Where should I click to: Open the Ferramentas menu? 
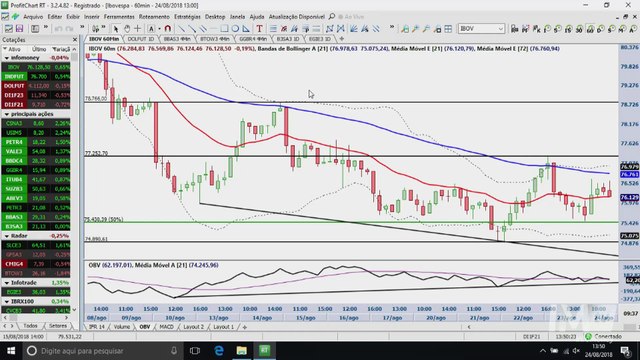pyautogui.click(x=119, y=17)
